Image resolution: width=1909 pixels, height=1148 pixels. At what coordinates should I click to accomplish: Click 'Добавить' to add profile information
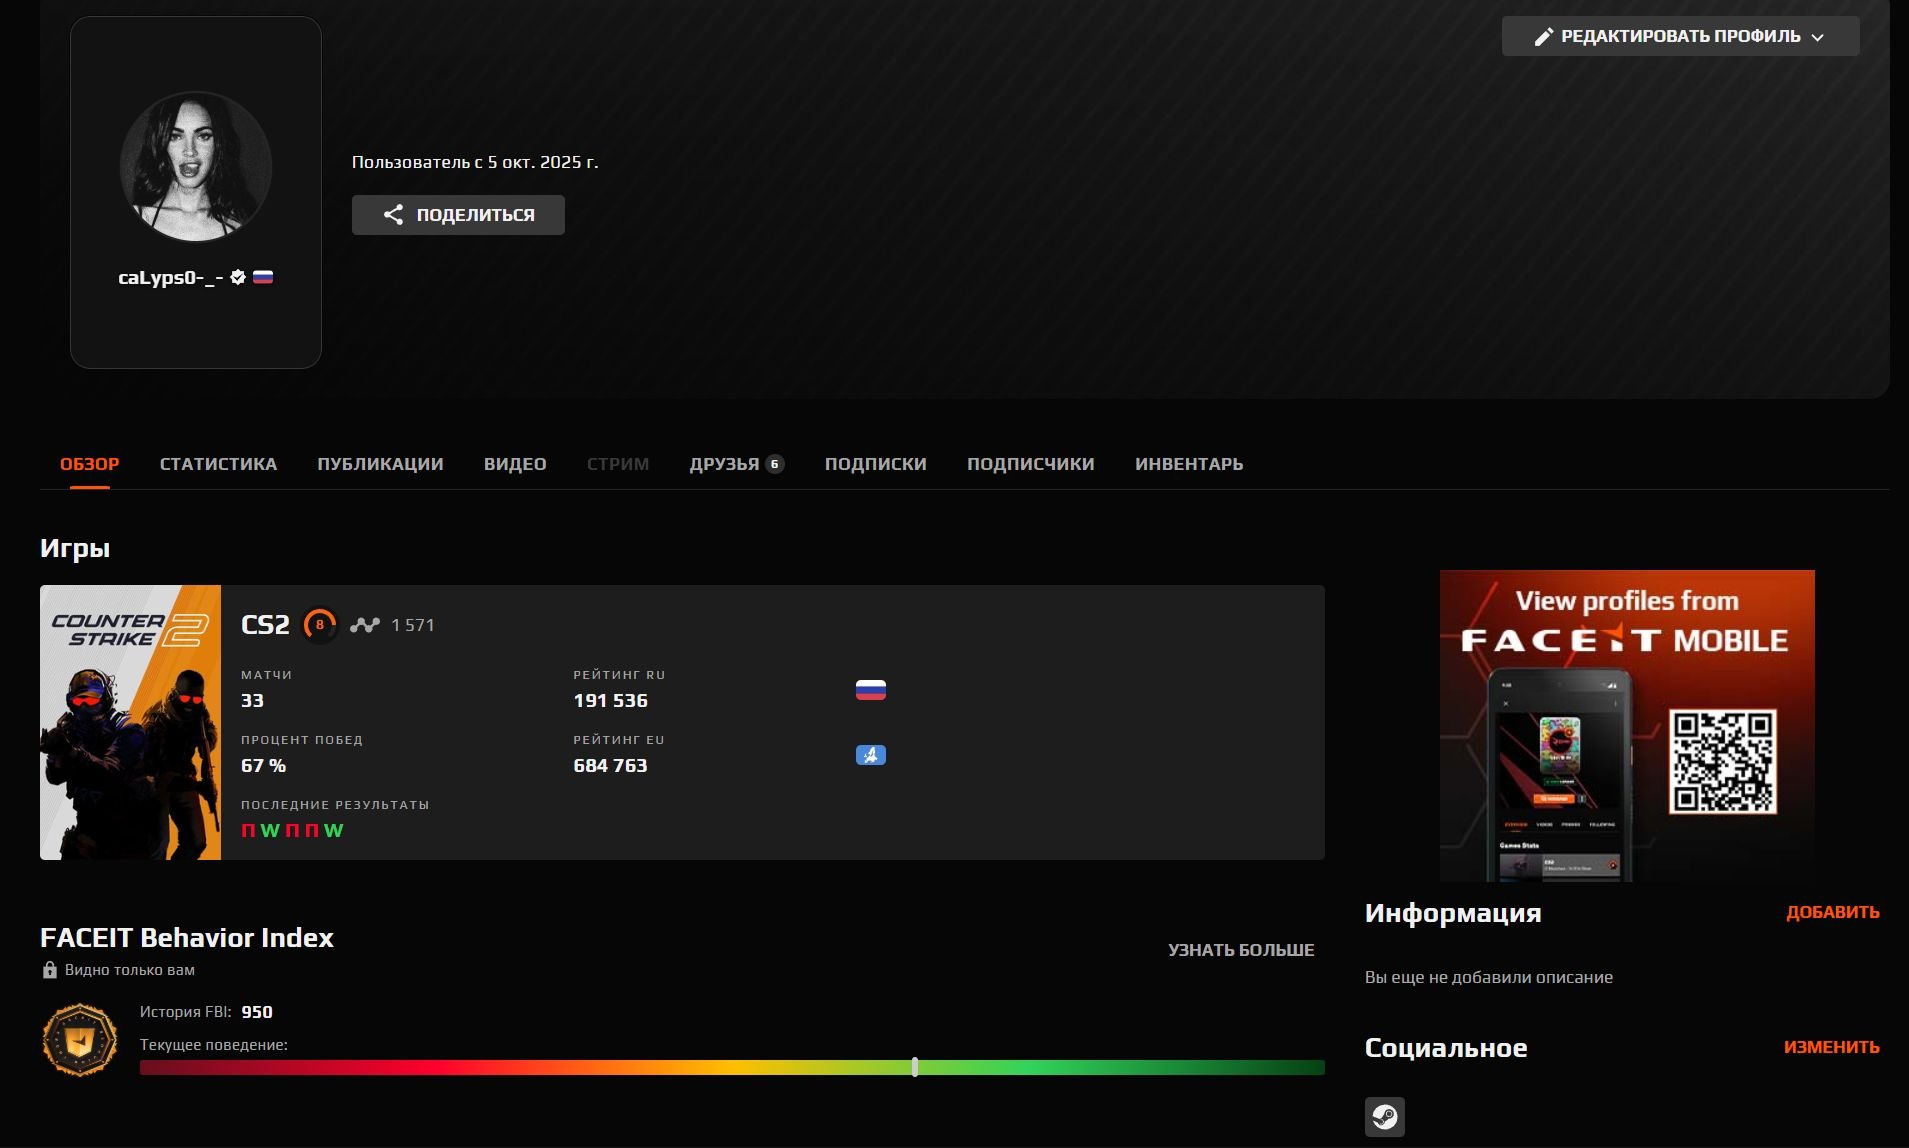tap(1832, 912)
